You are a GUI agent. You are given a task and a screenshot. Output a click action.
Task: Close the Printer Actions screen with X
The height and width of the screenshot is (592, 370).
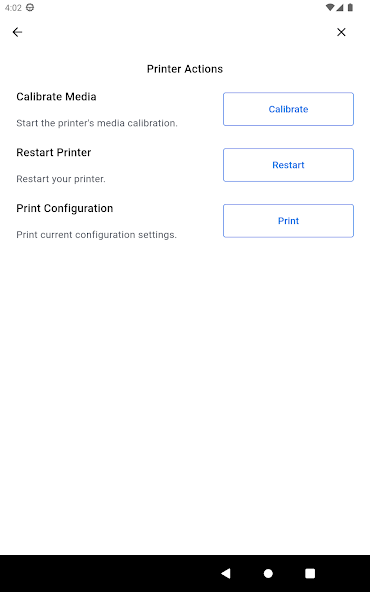[x=341, y=32]
